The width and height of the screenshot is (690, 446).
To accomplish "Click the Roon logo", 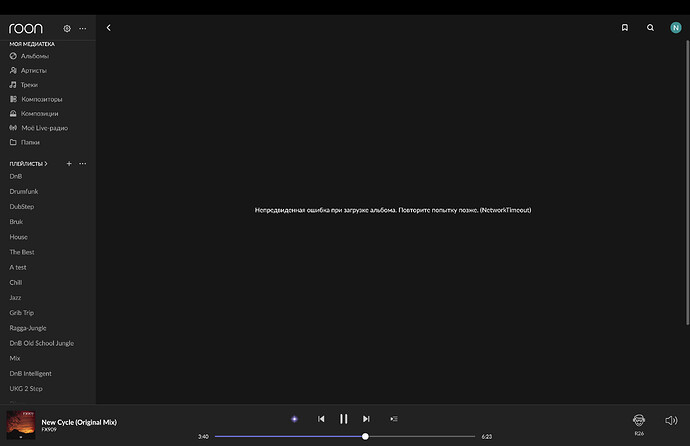I will [x=26, y=29].
